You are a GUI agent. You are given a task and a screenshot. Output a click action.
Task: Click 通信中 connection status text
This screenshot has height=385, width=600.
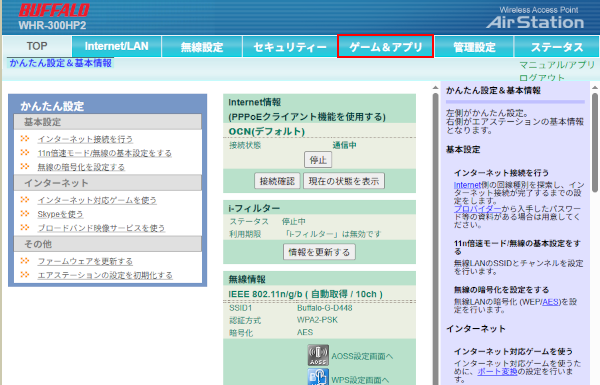pos(344,145)
